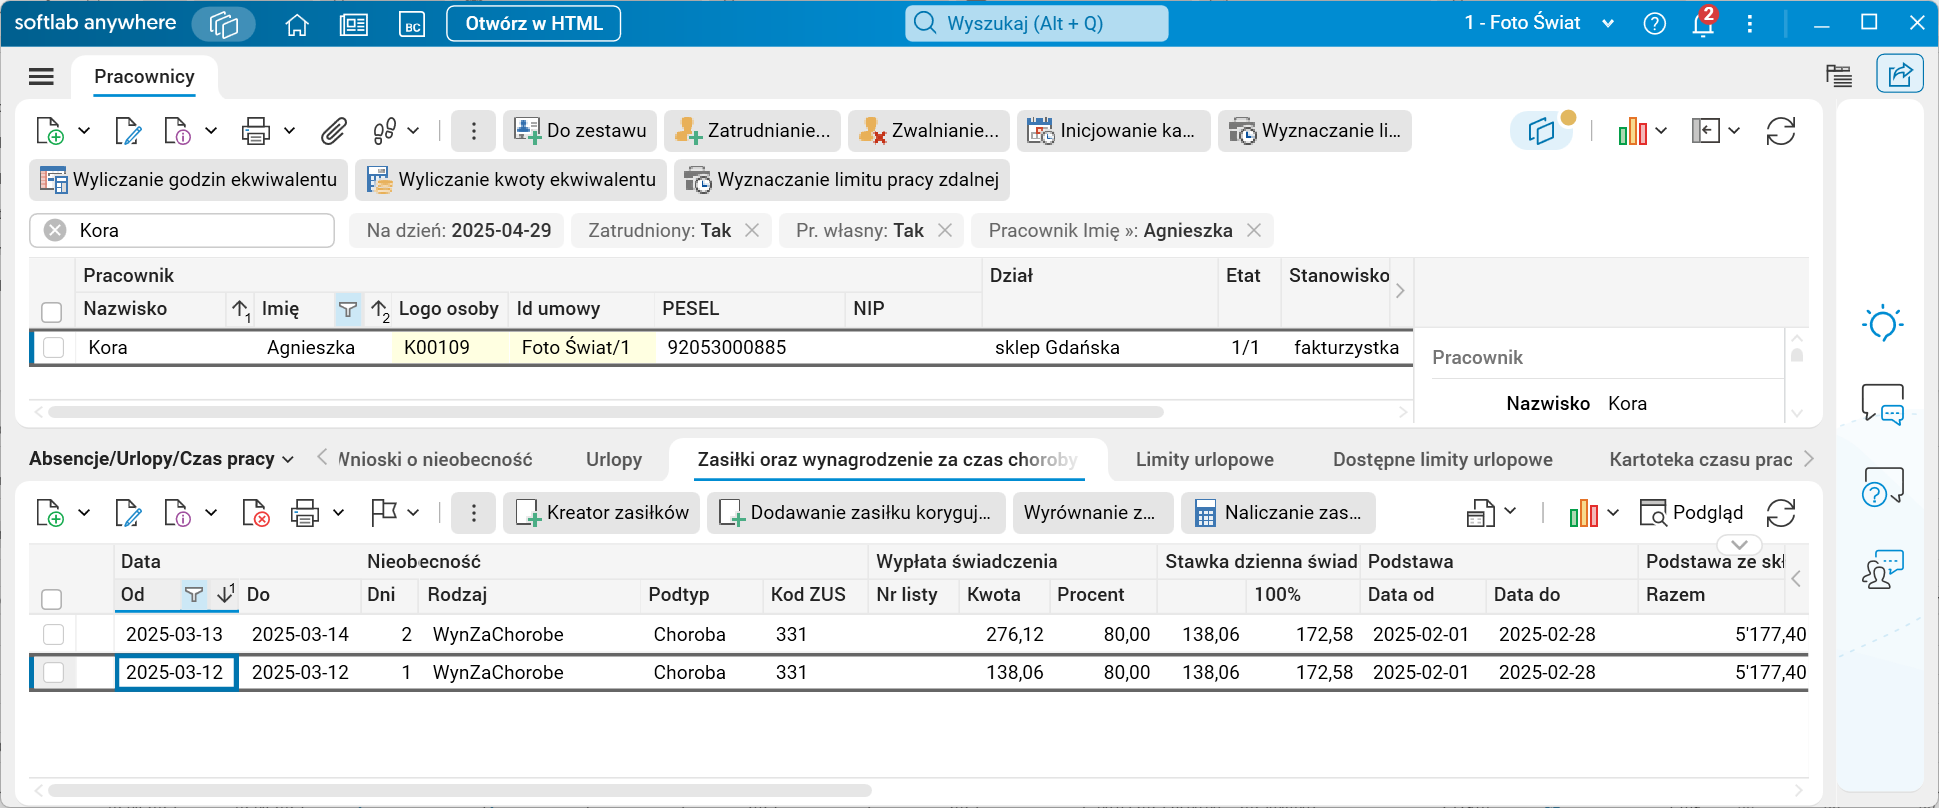Expand the 1 - Foto Świat company dropdown
Image resolution: width=1939 pixels, height=808 pixels.
tap(1608, 23)
